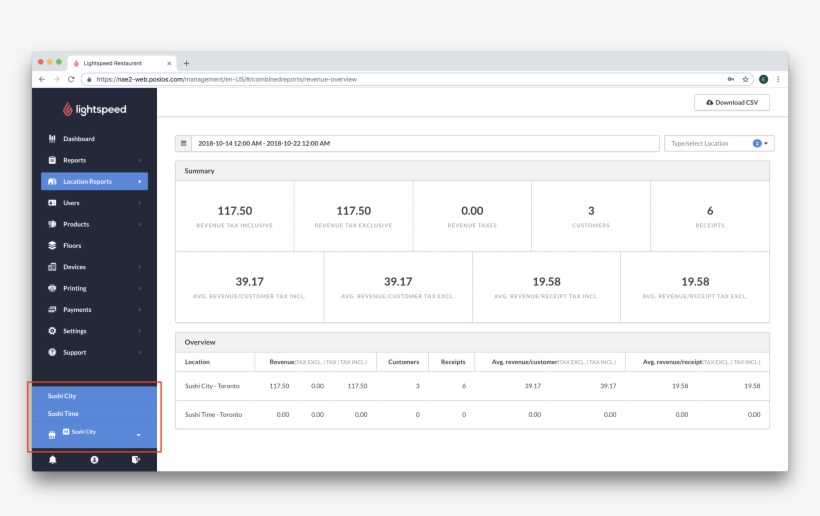Expand the Products submenu arrow

140,224
